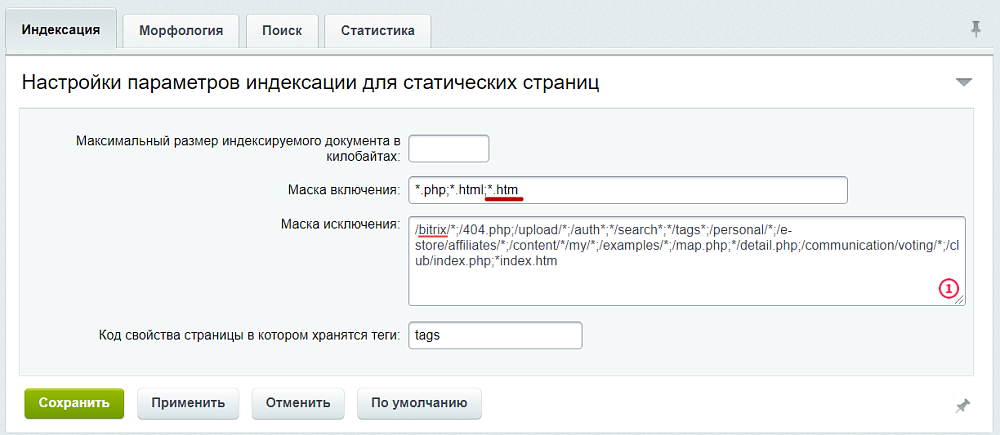Screen dimensions: 1000x435
Task: Click the Применить button
Action: [188, 403]
